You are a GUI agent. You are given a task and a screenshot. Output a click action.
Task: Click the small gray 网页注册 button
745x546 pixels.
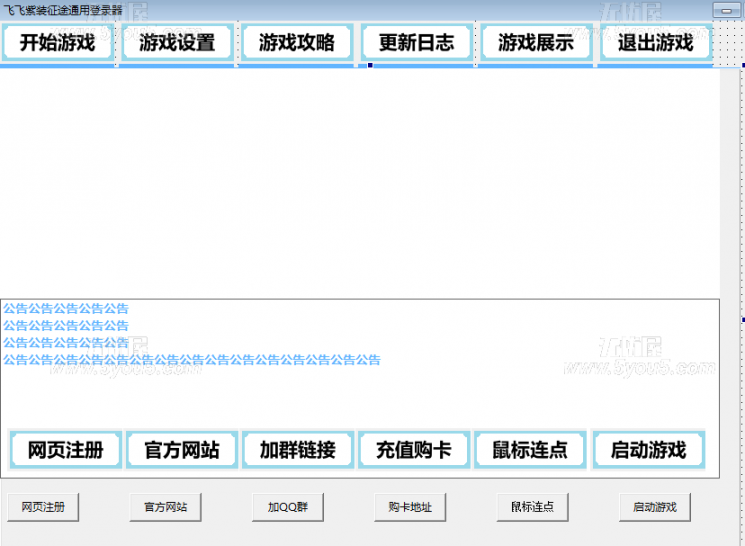[43, 507]
